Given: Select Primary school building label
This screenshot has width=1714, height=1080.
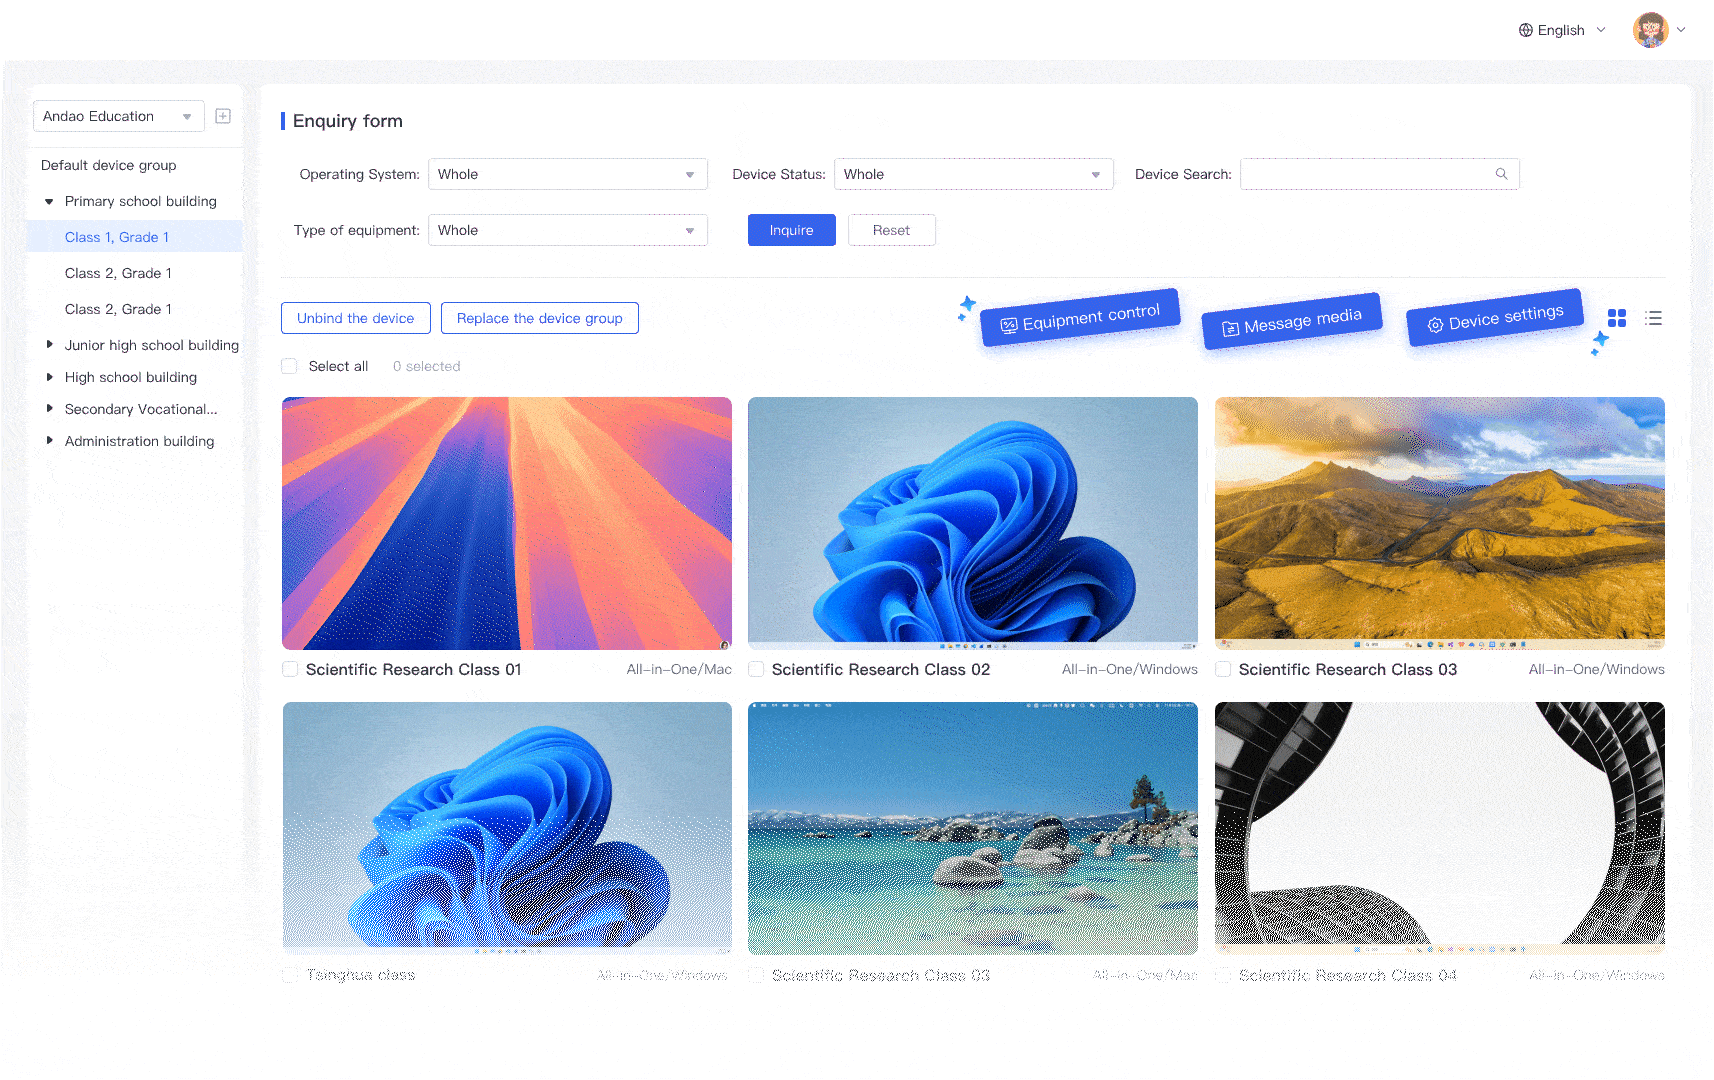Looking at the screenshot, I should point(141,201).
